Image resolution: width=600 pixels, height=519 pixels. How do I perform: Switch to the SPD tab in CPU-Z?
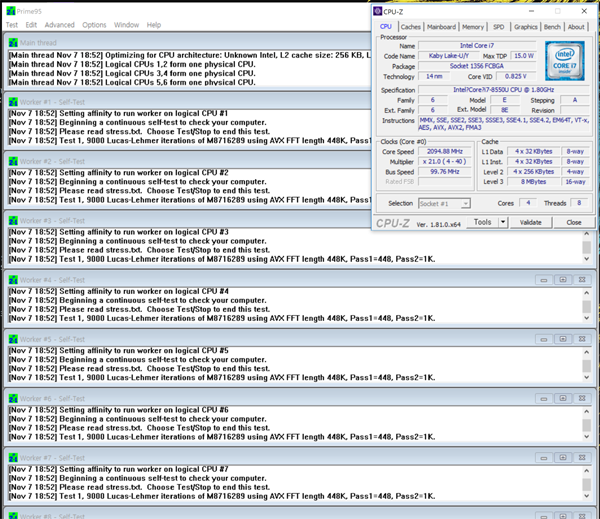point(498,27)
